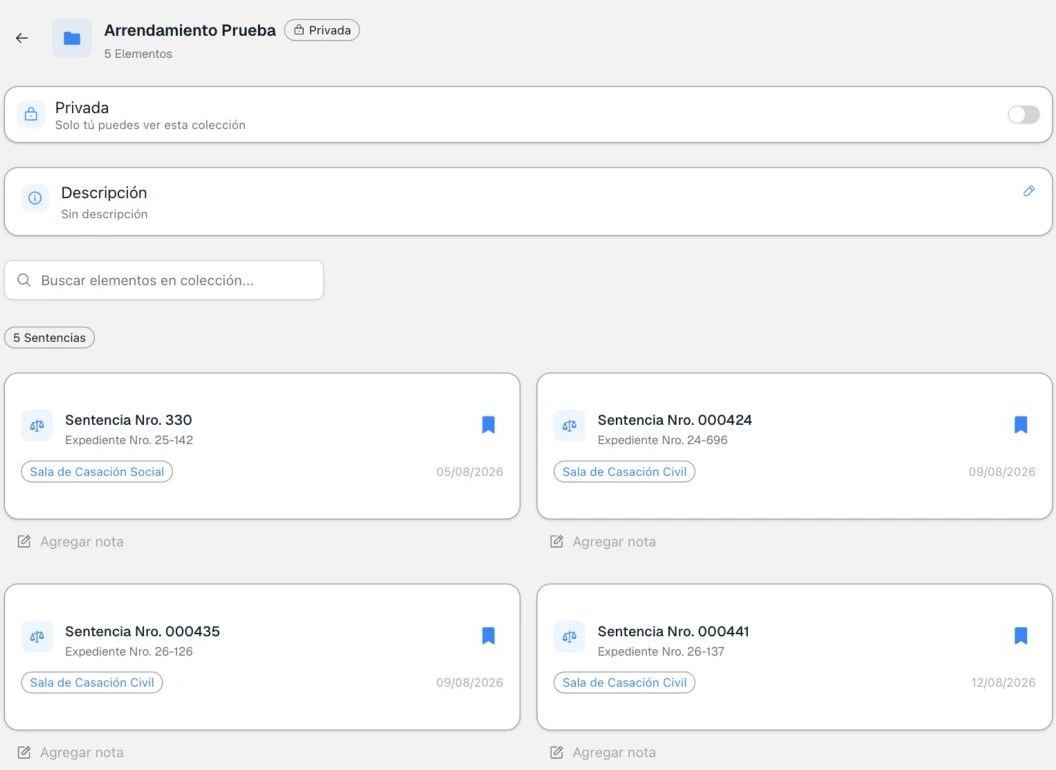
Task: Click the scales icon for Sentencia Nro. 000435
Action: pos(37,637)
